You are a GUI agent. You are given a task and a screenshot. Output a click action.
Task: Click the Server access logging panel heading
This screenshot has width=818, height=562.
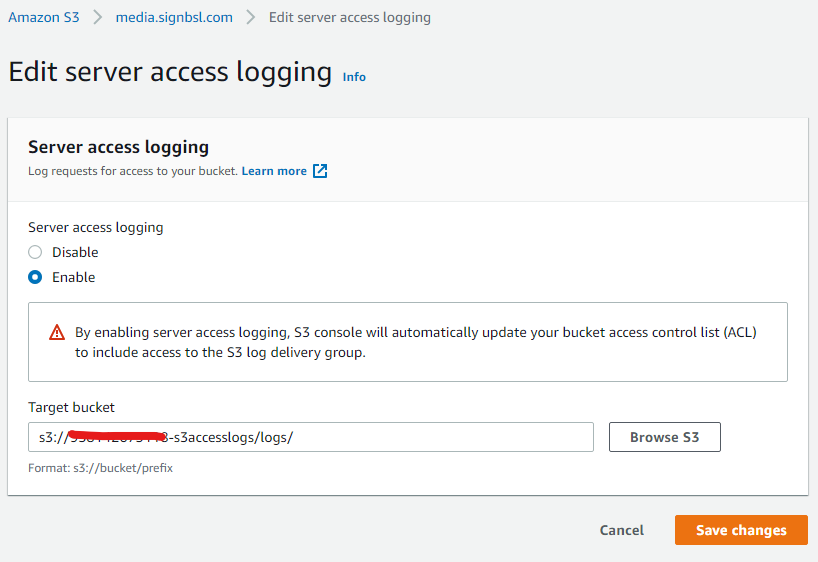[x=118, y=147]
